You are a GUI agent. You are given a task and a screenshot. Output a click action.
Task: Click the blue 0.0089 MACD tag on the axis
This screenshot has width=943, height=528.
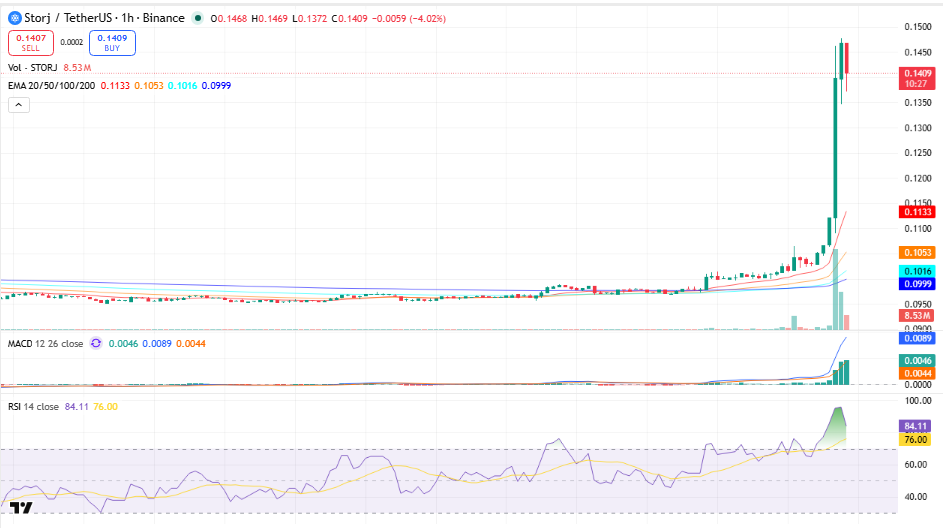point(917,338)
